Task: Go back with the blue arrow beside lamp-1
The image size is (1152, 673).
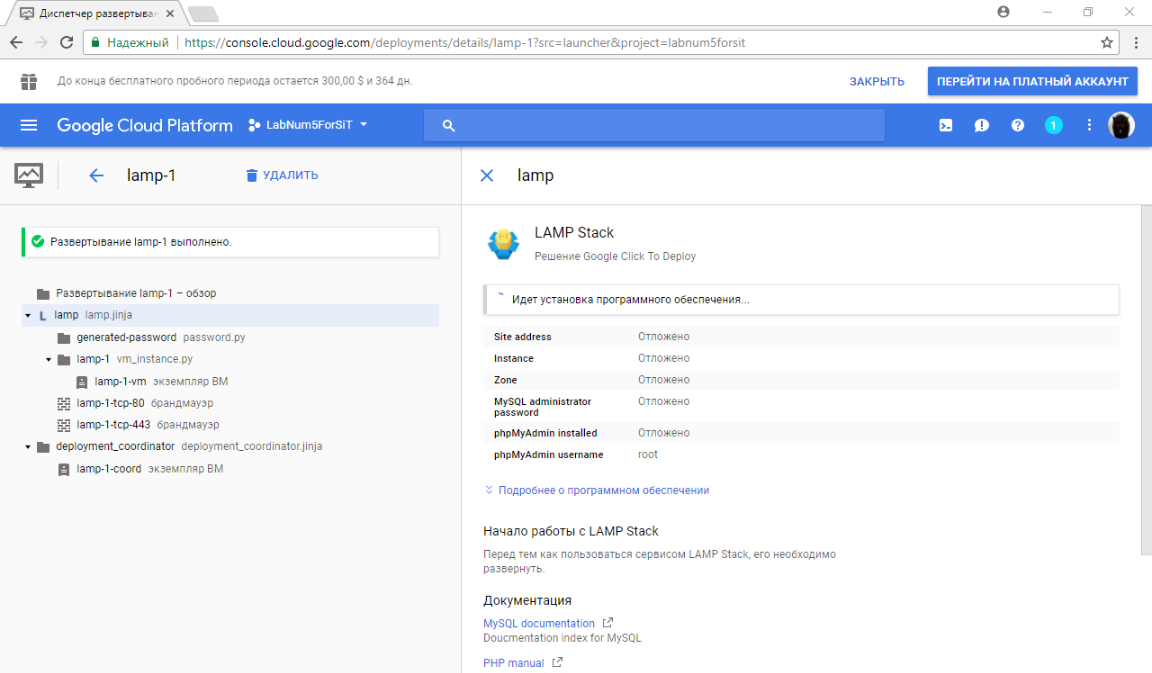Action: [x=96, y=176]
